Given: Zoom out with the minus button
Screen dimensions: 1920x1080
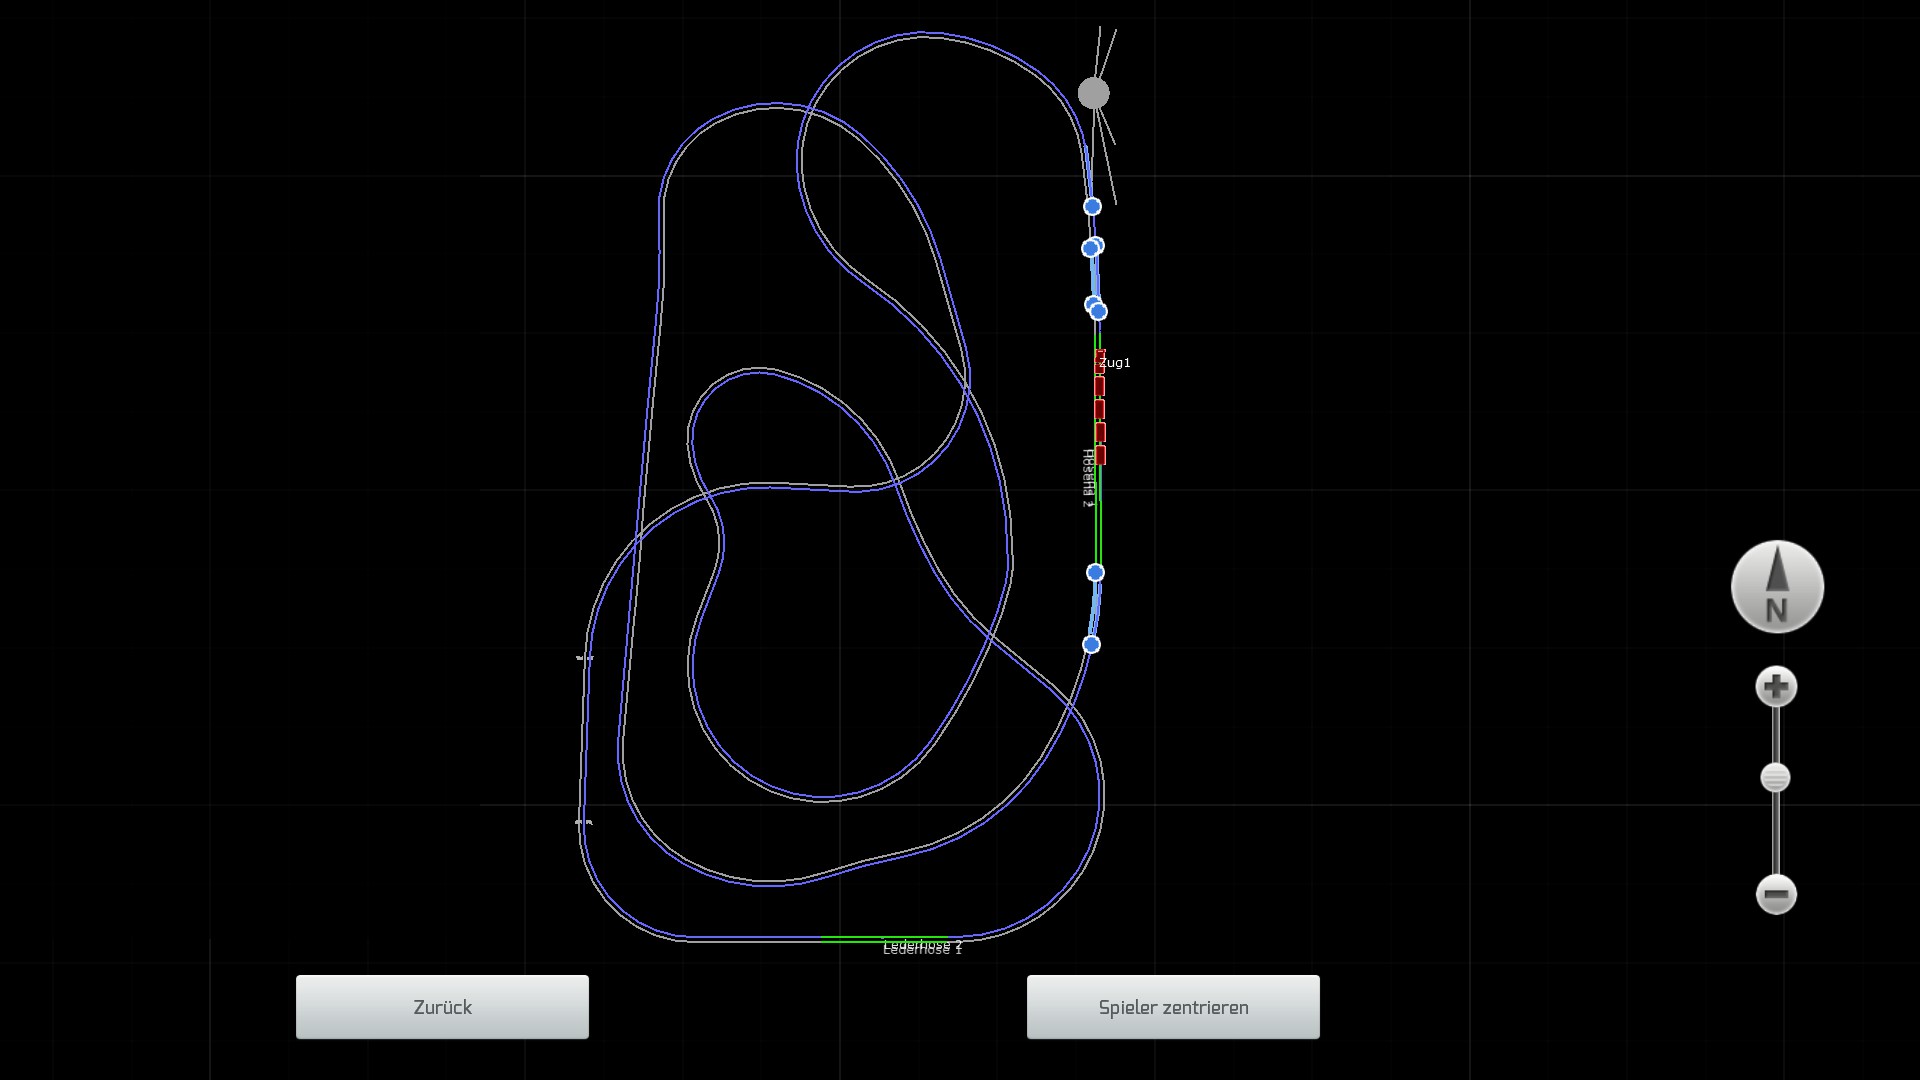Looking at the screenshot, I should (1776, 894).
